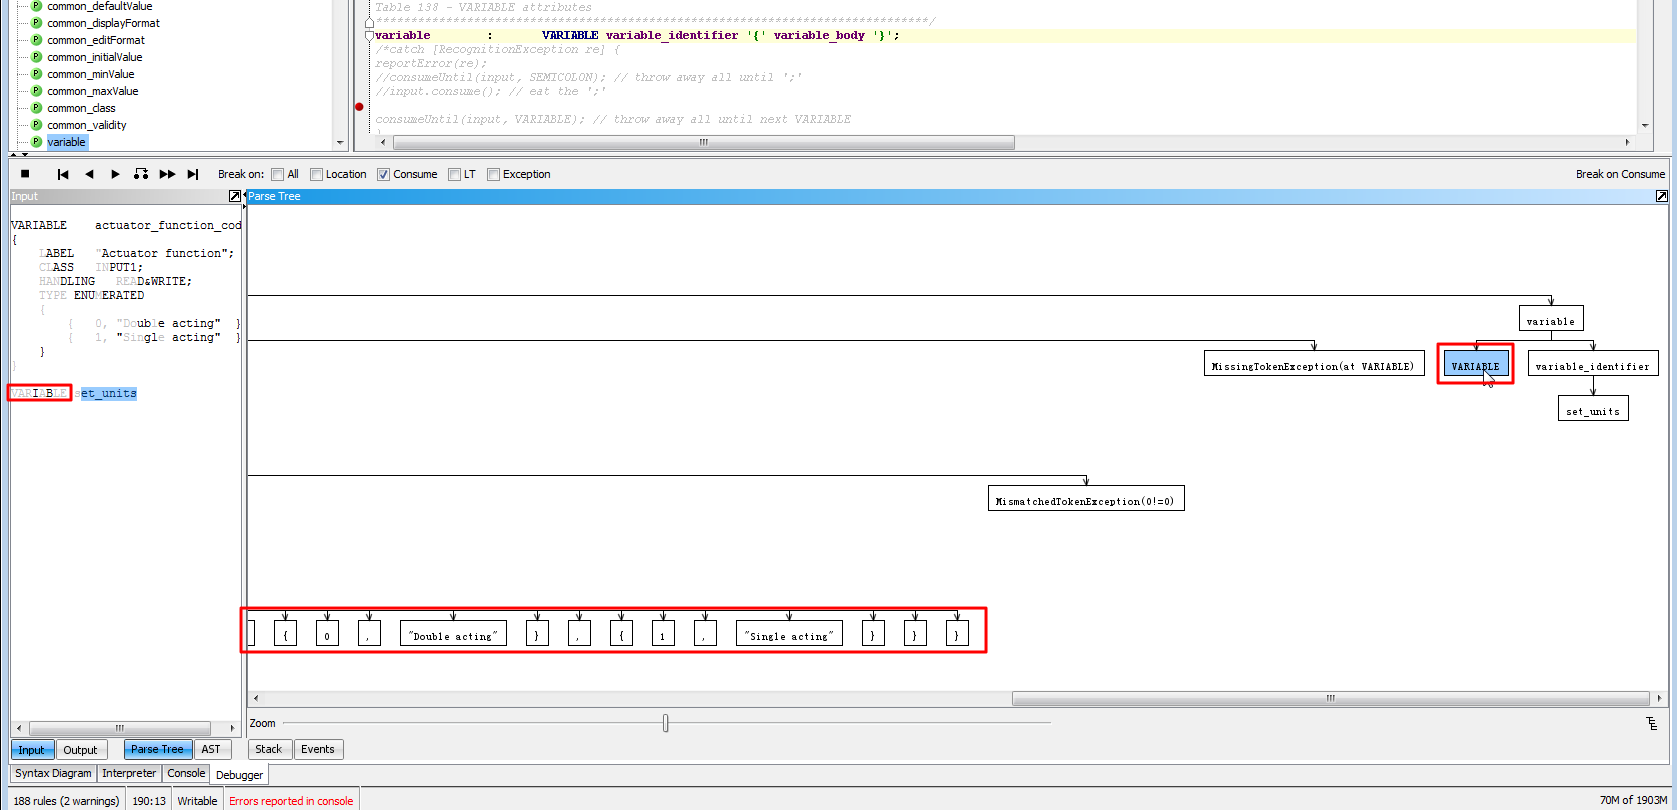The width and height of the screenshot is (1677, 810).
Task: Select the variable rule in the list
Action: pos(67,142)
